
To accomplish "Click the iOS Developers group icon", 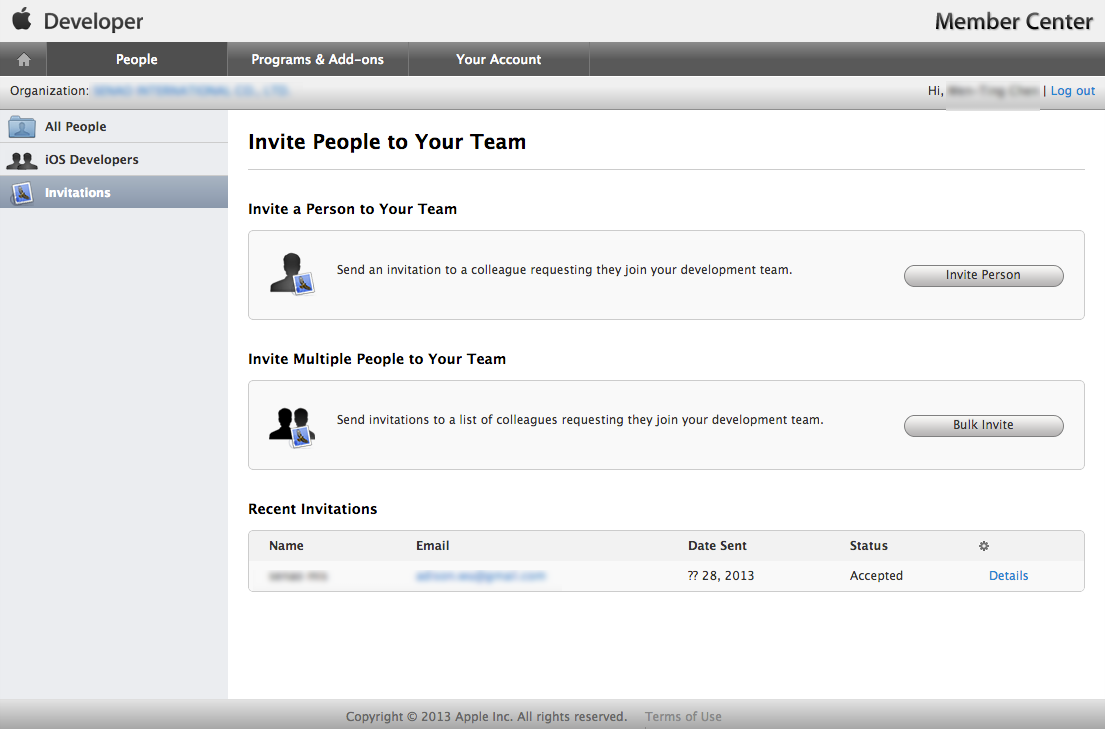I will click(x=22, y=160).
